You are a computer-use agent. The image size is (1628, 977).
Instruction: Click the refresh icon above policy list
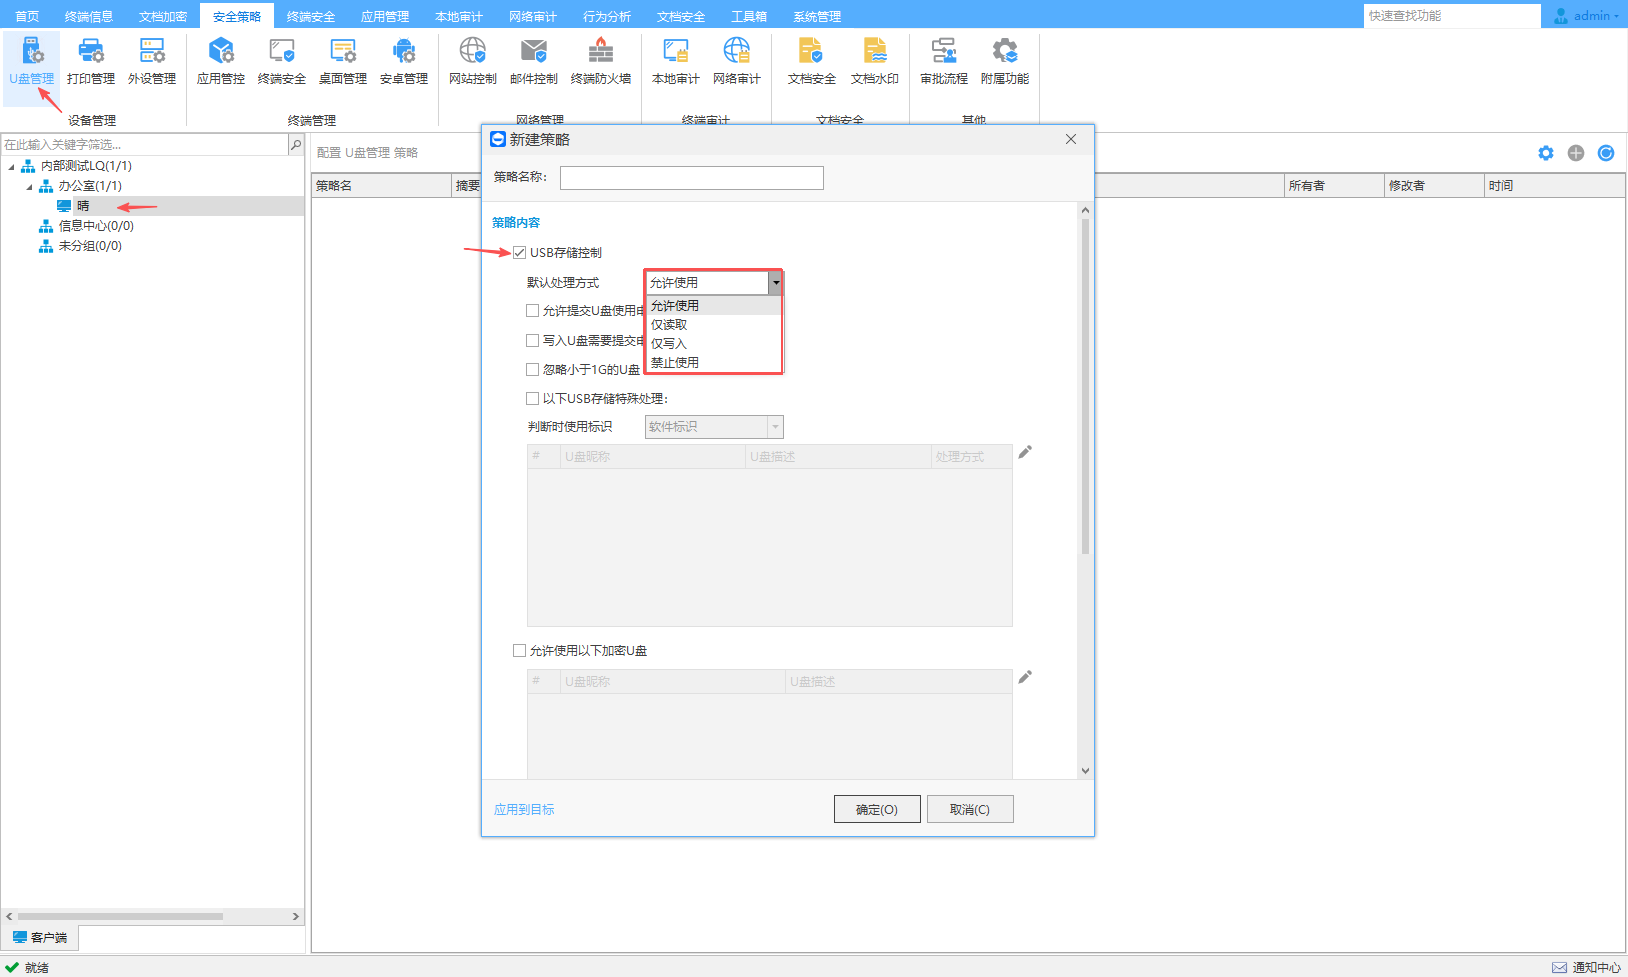pos(1606,153)
